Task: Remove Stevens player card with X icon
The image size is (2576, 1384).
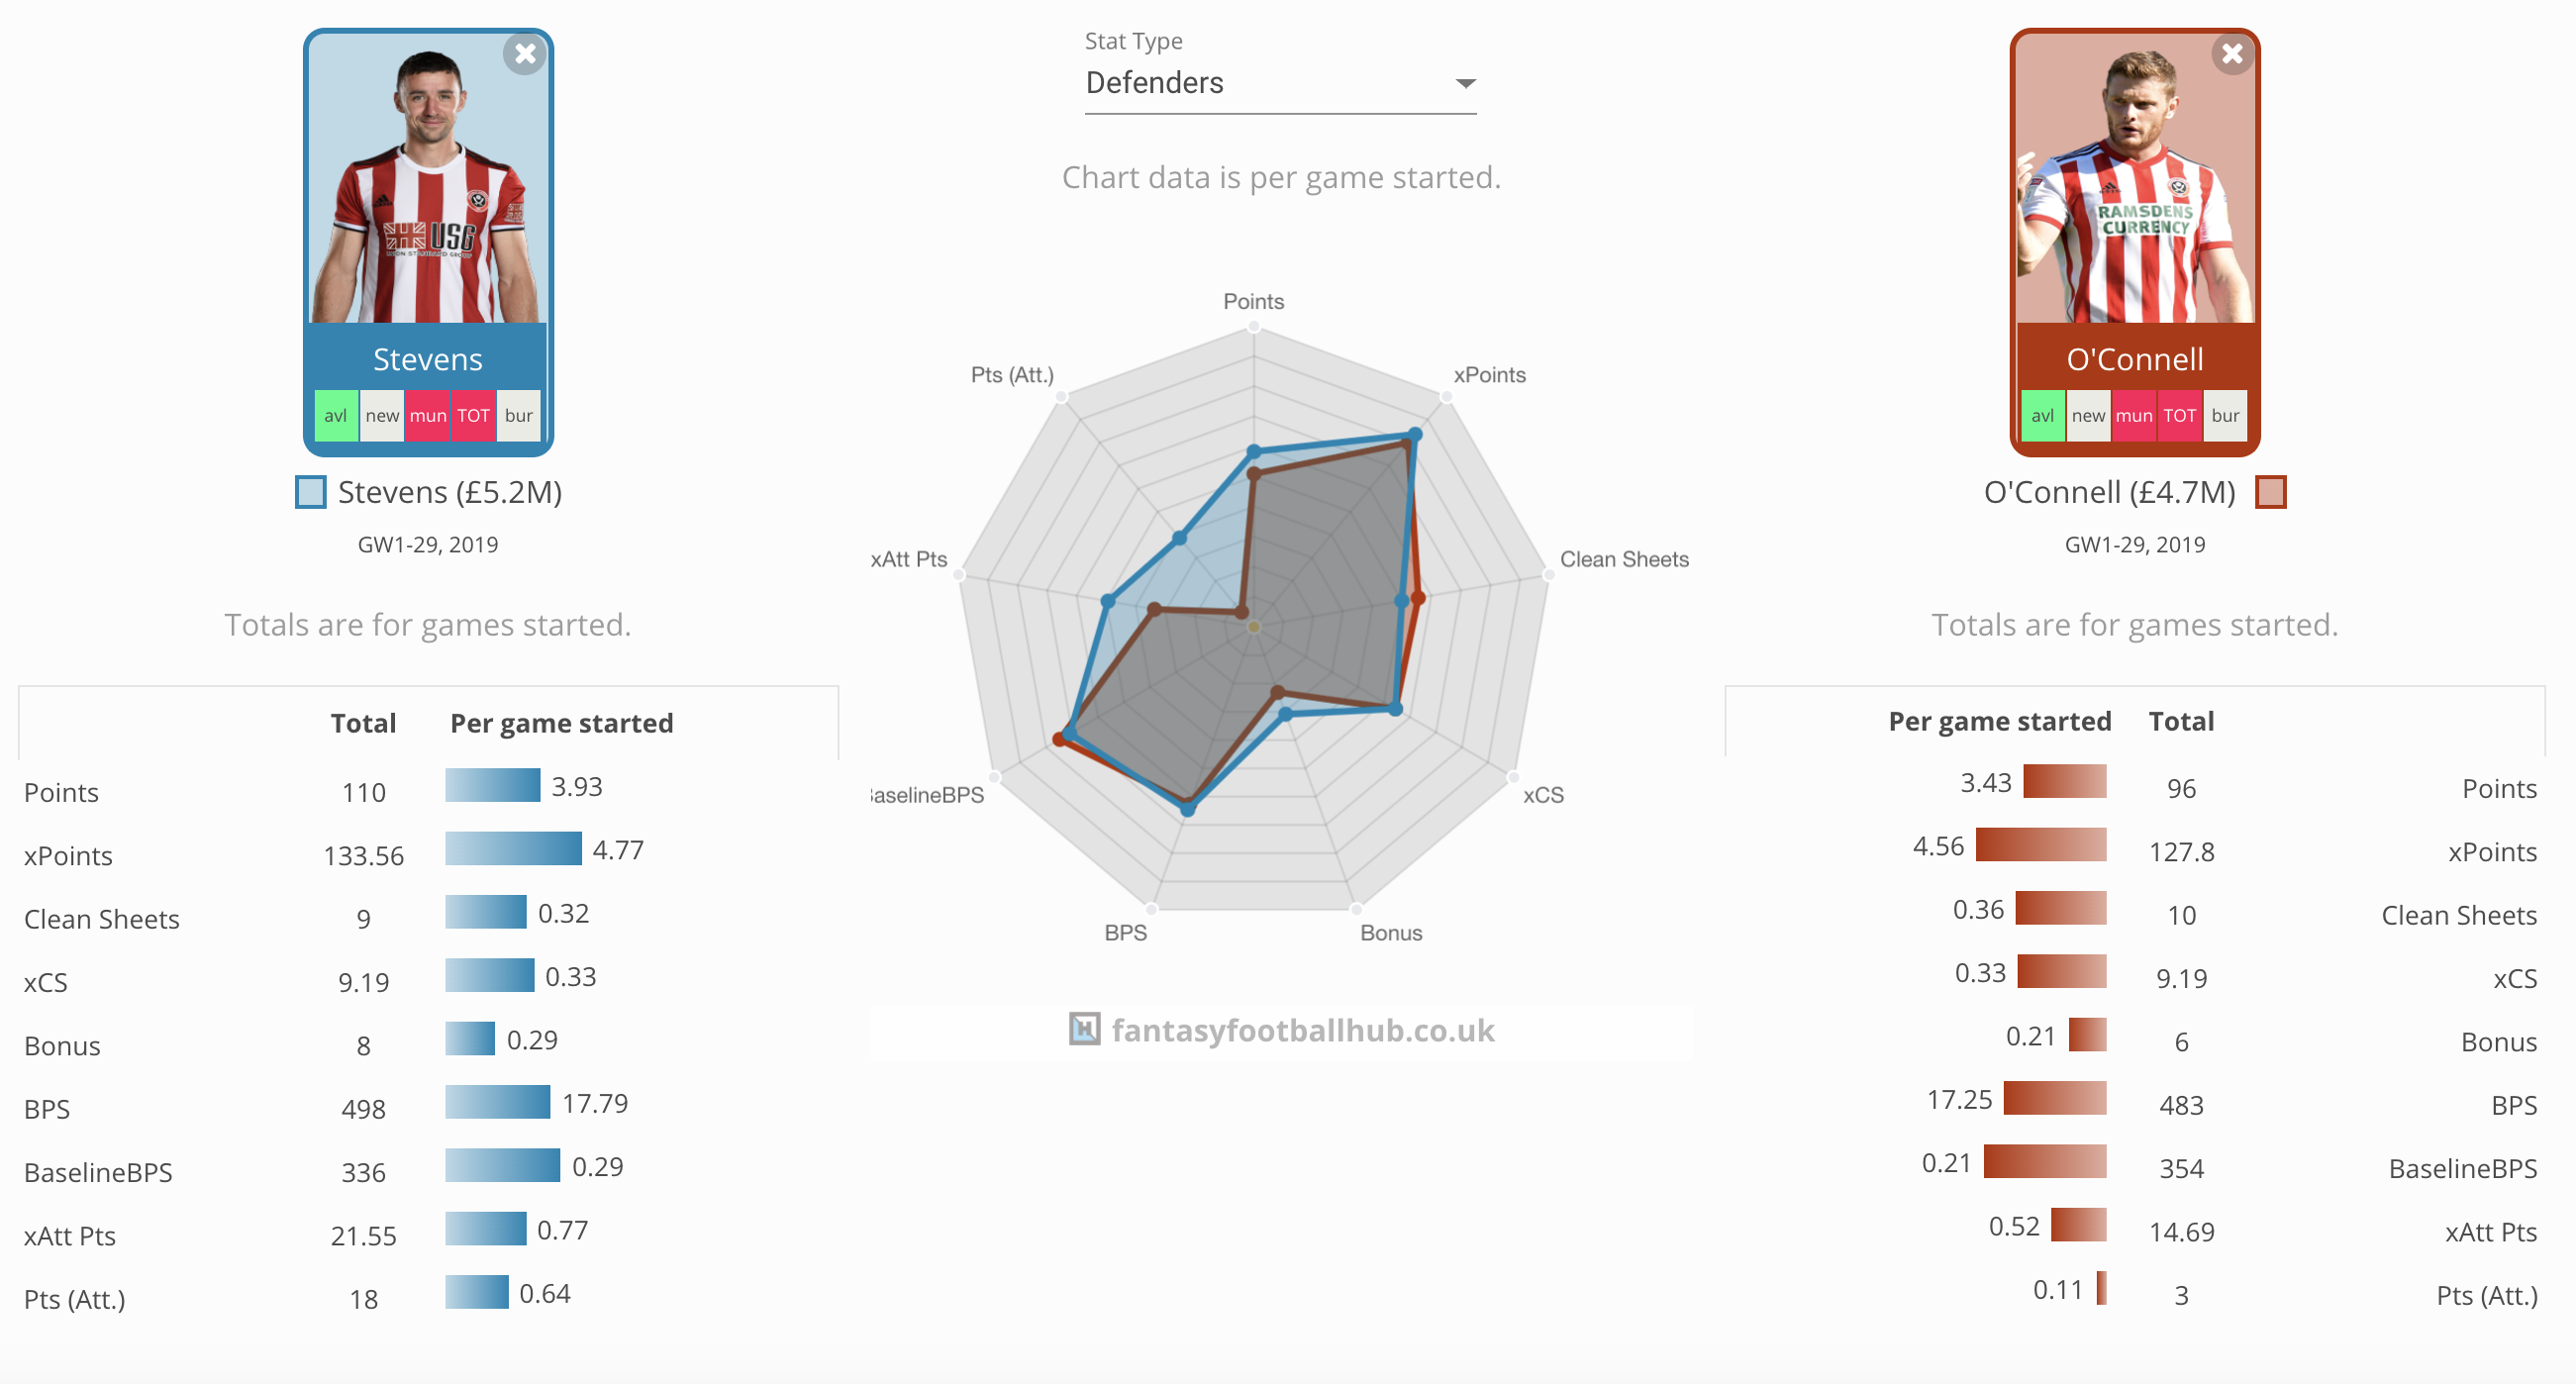Action: (x=525, y=54)
